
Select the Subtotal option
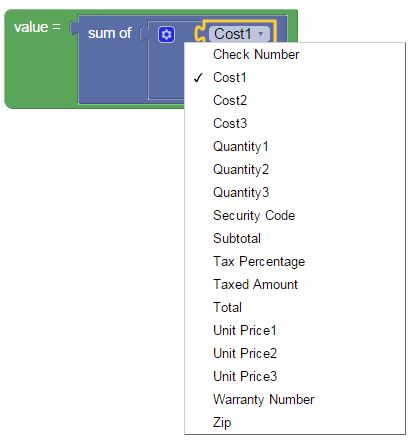(x=295, y=238)
